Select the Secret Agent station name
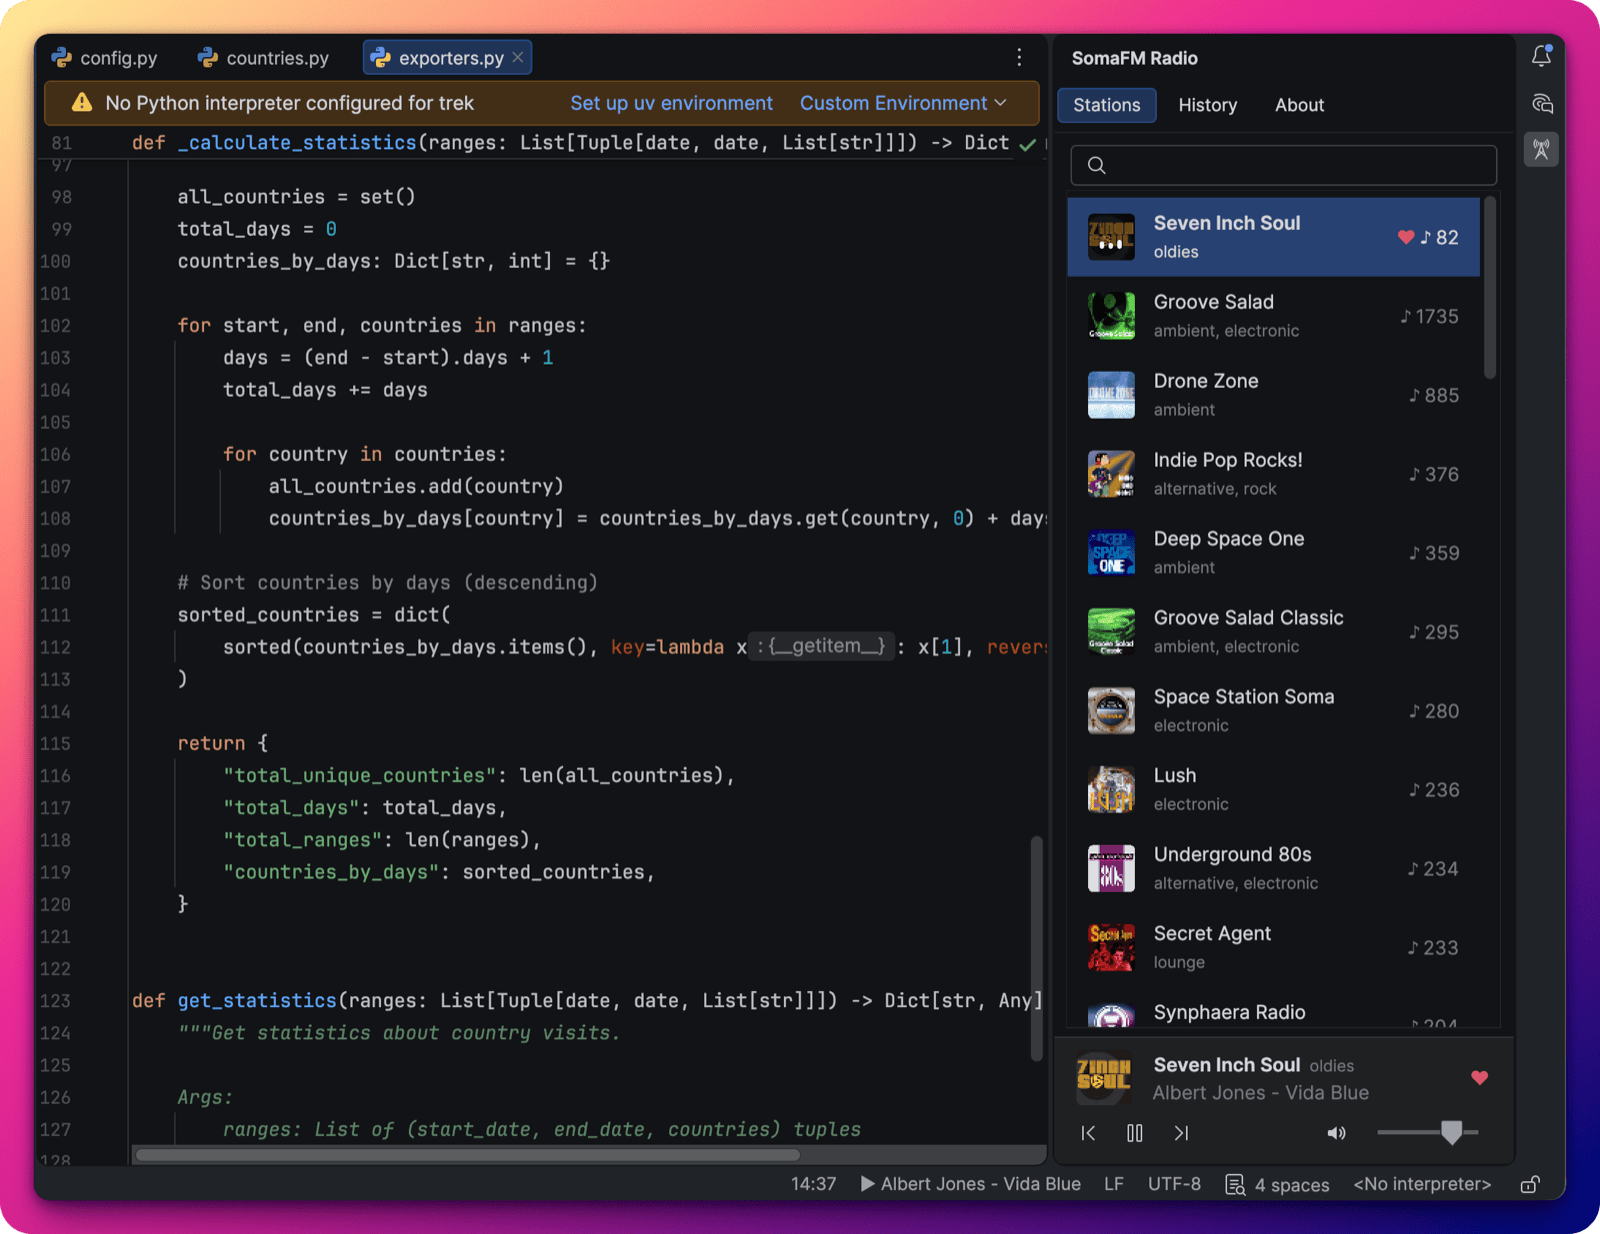 [1212, 933]
